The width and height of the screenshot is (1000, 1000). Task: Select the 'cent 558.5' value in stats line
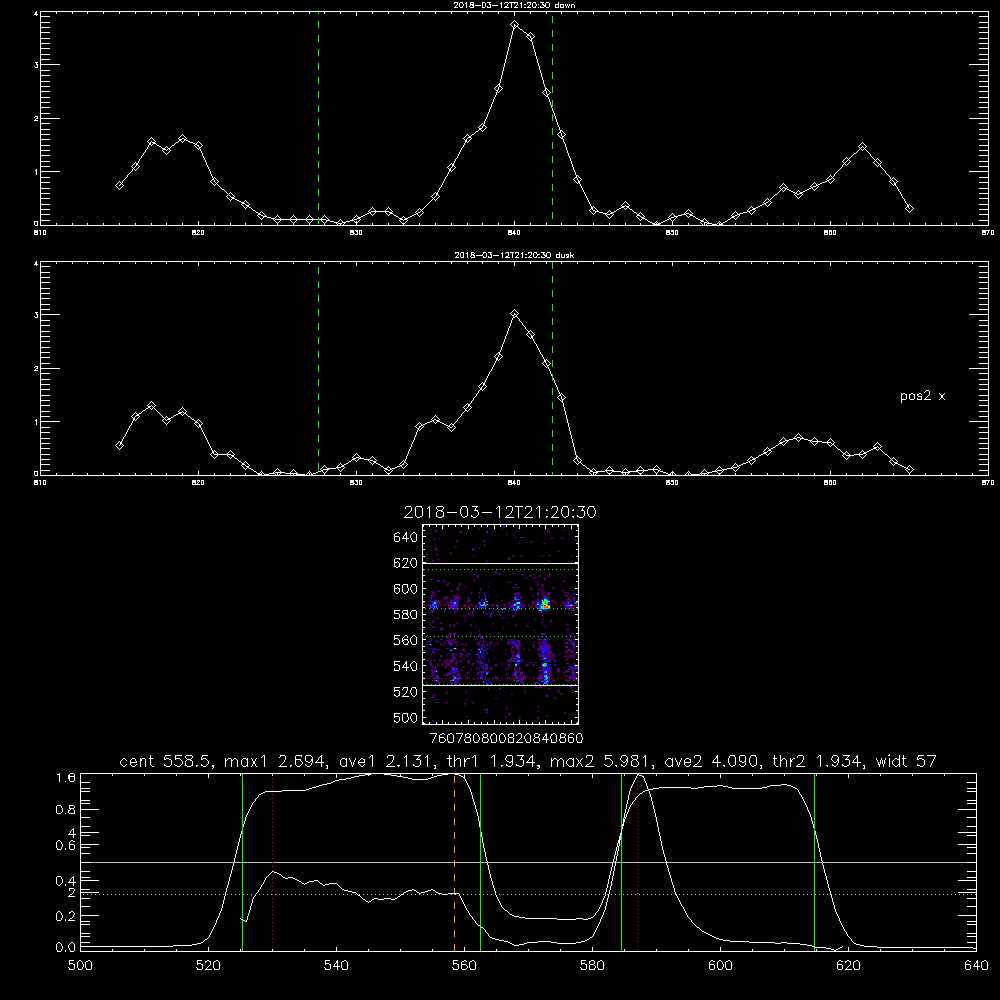point(166,761)
